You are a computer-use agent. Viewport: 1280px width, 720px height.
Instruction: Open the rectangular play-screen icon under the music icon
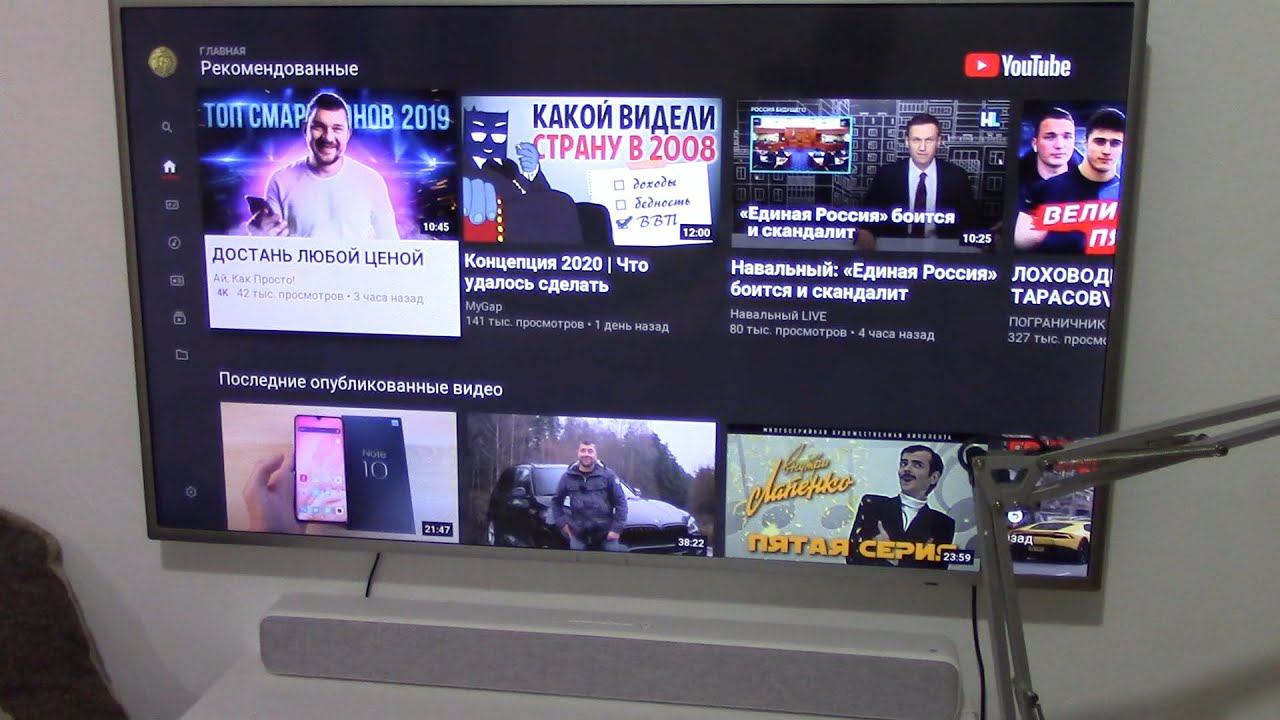pyautogui.click(x=176, y=280)
